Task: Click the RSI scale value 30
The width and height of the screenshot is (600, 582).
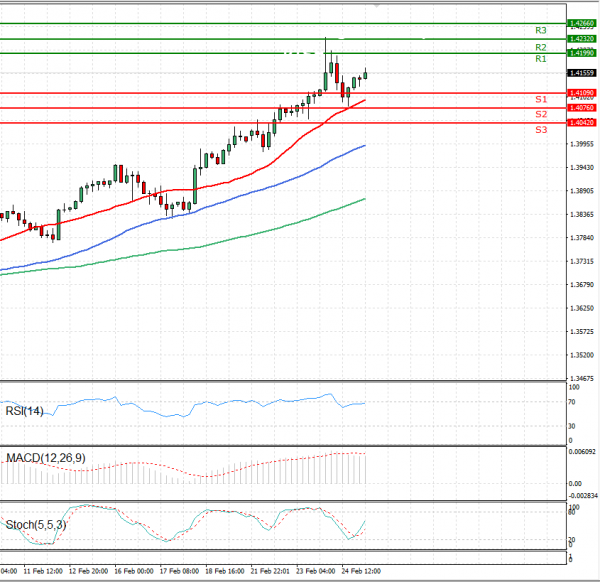Action: pos(572,426)
